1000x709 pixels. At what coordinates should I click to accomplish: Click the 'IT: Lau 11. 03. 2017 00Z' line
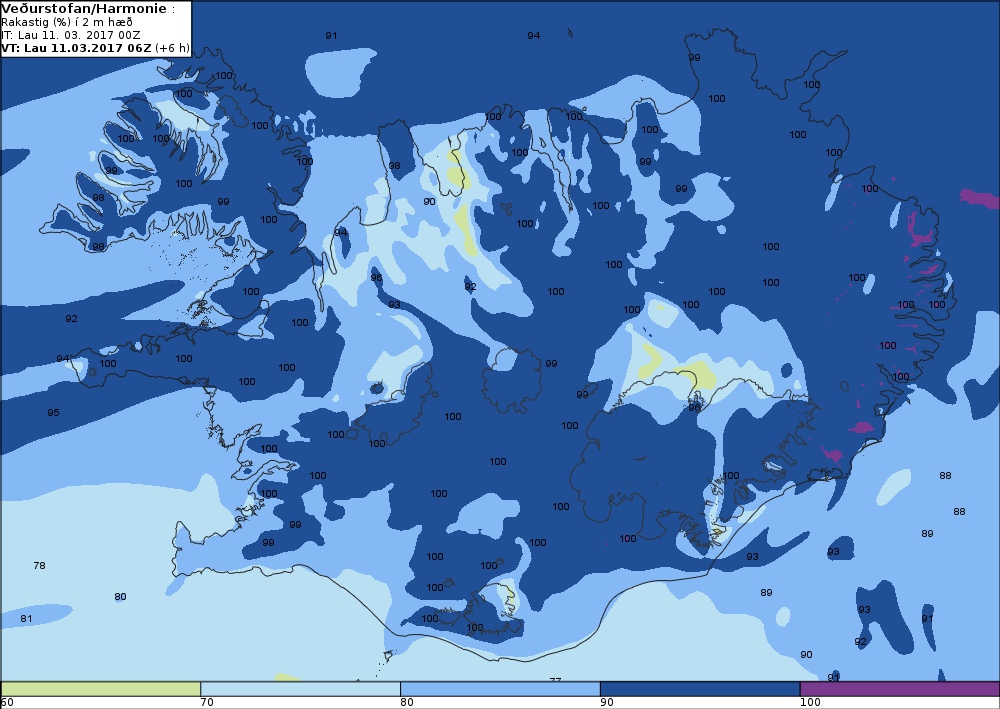point(71,35)
